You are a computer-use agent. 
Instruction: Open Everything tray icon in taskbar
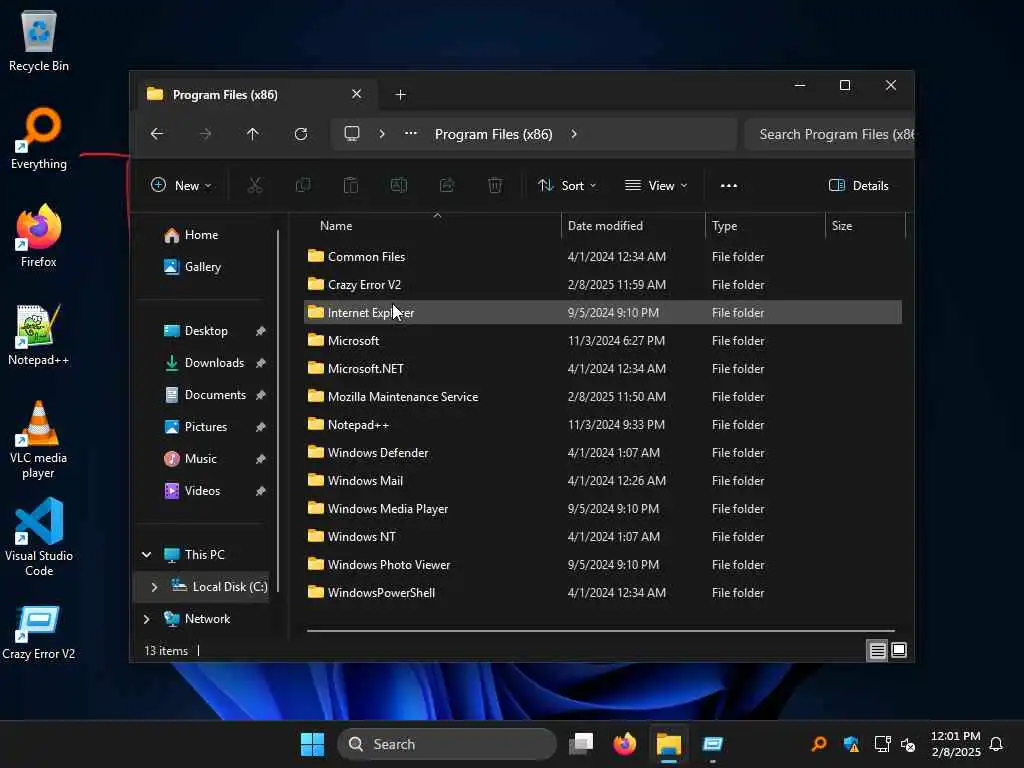tap(819, 744)
